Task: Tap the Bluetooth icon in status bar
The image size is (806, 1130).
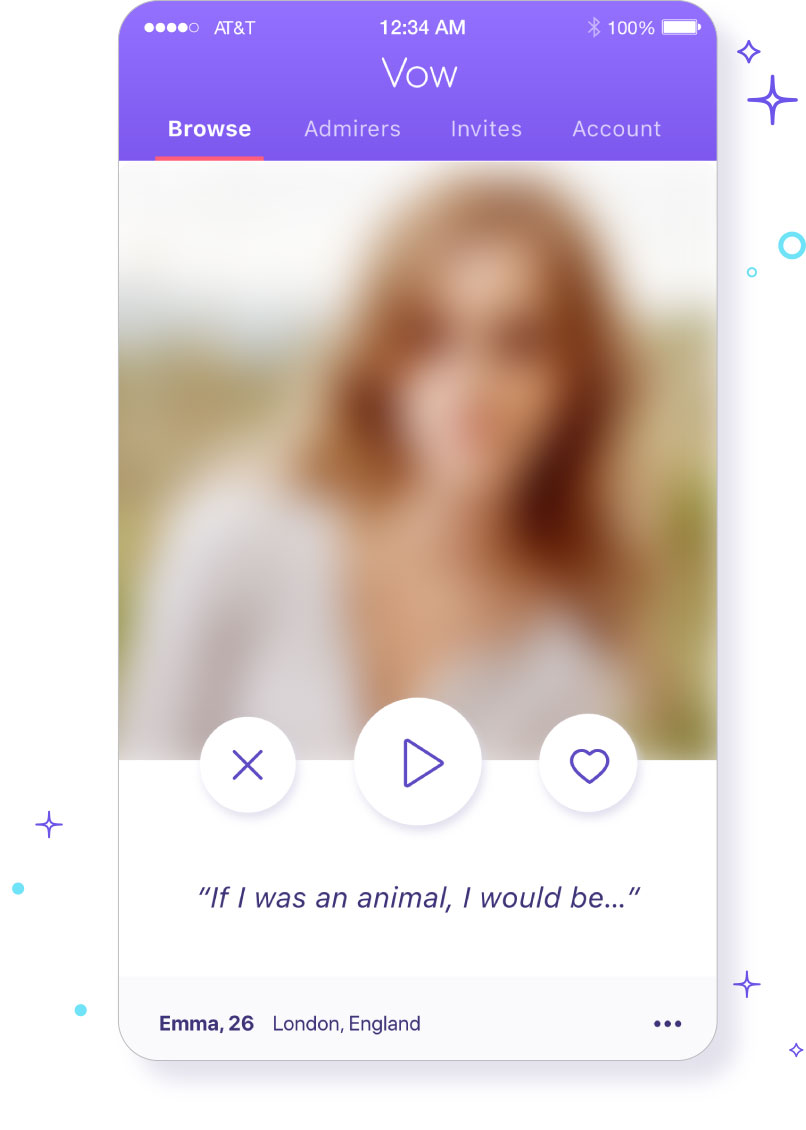Action: click(x=593, y=27)
